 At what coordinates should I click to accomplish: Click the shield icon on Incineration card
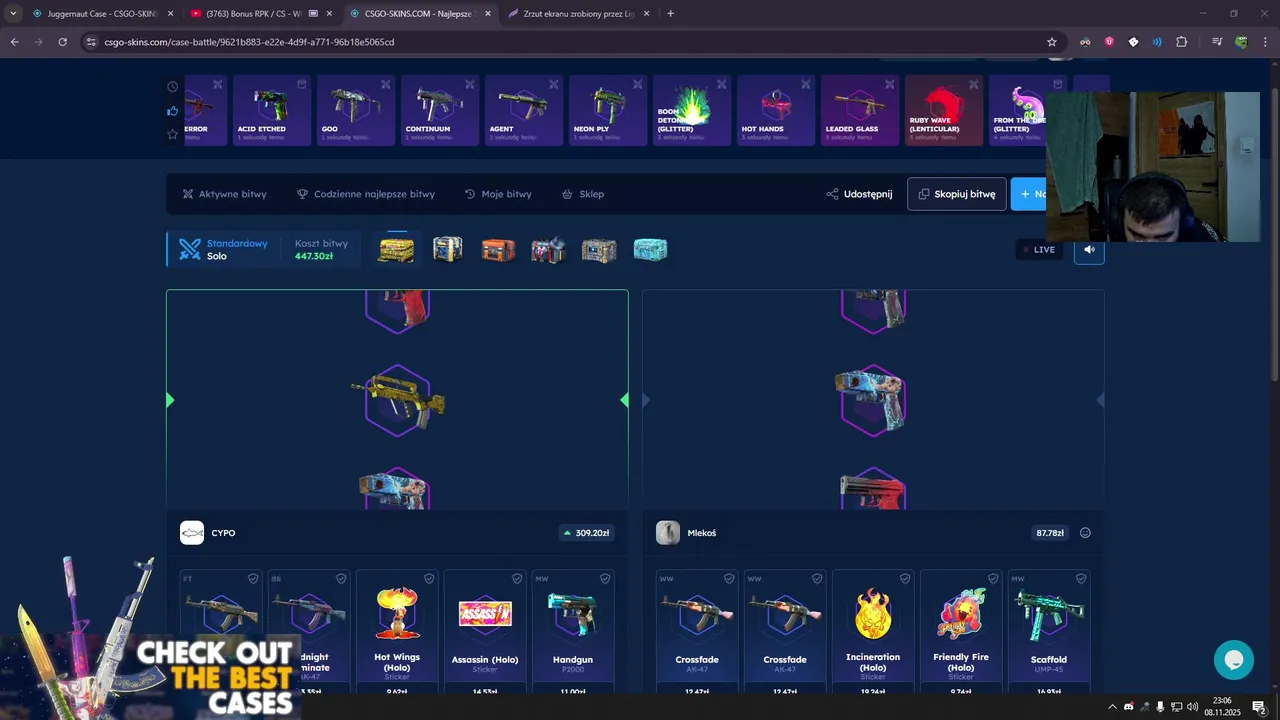[905, 579]
